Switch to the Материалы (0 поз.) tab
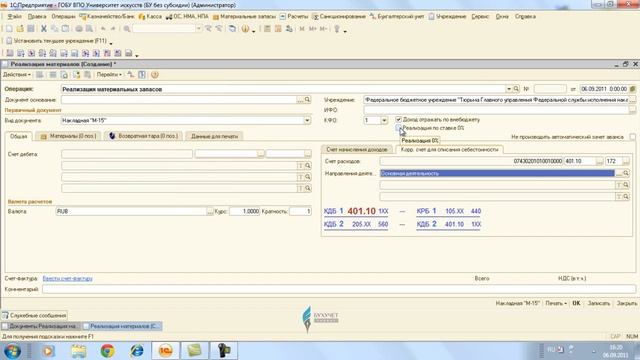Image resolution: width=640 pixels, height=360 pixels. click(68, 136)
